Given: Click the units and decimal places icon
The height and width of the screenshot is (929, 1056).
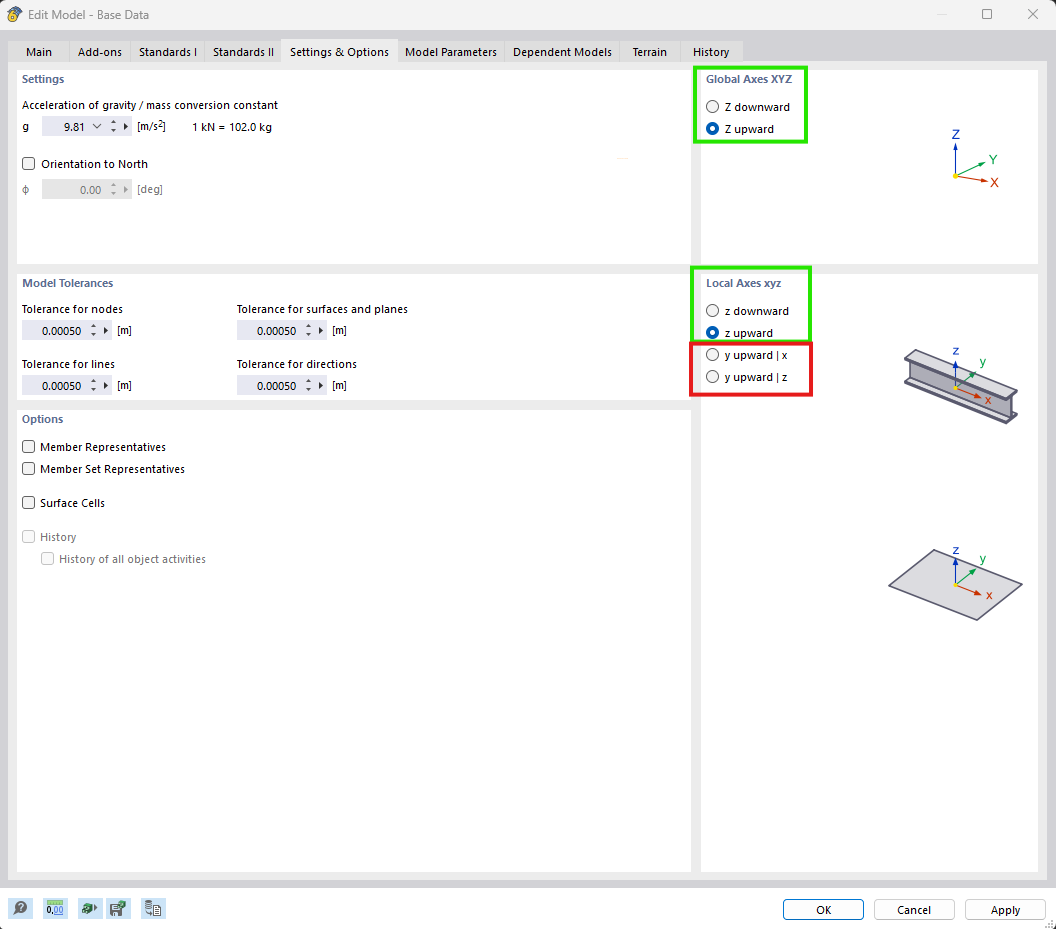Looking at the screenshot, I should click(x=55, y=908).
